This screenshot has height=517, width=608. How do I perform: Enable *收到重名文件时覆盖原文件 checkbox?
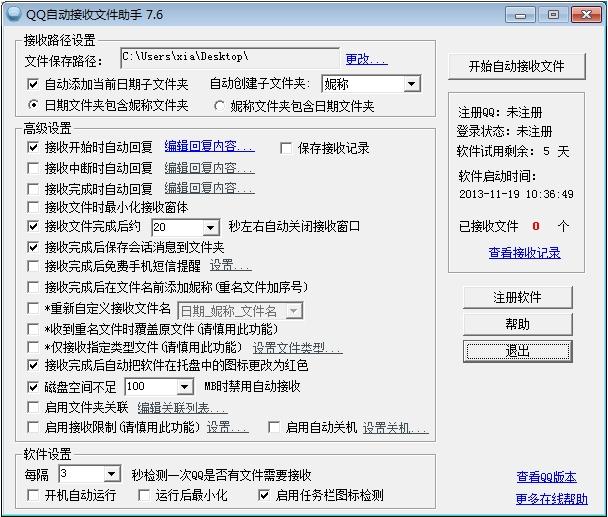(x=33, y=329)
